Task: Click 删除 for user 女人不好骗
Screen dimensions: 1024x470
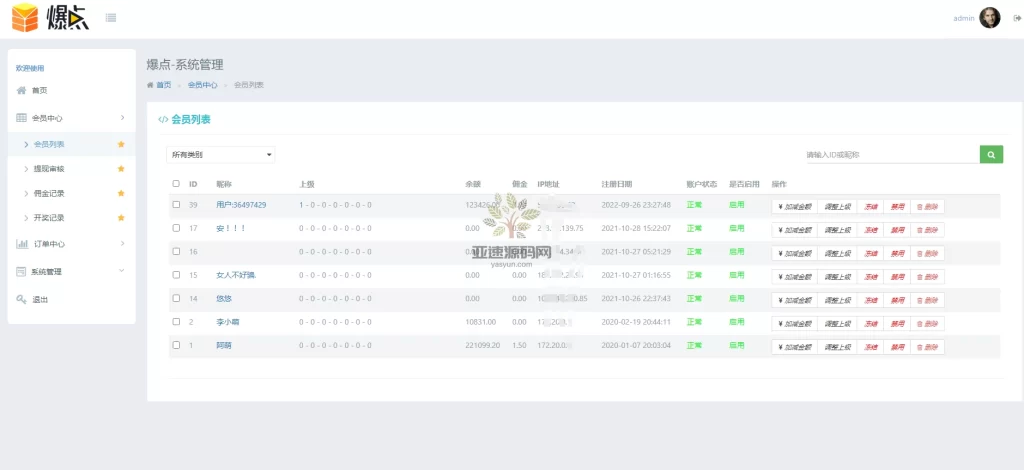Action: [x=927, y=277]
